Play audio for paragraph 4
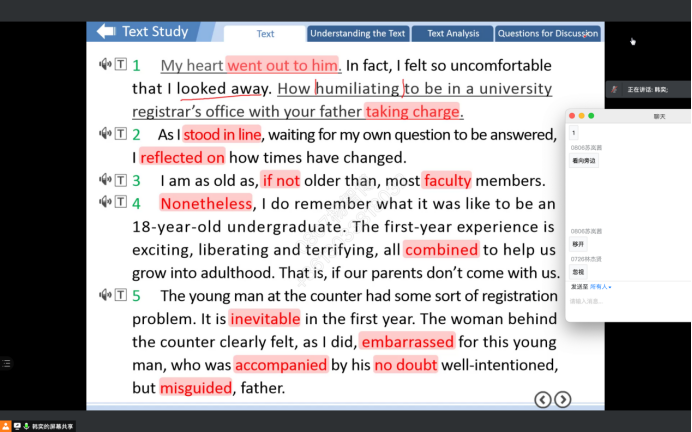692x432 pixels. pos(104,203)
